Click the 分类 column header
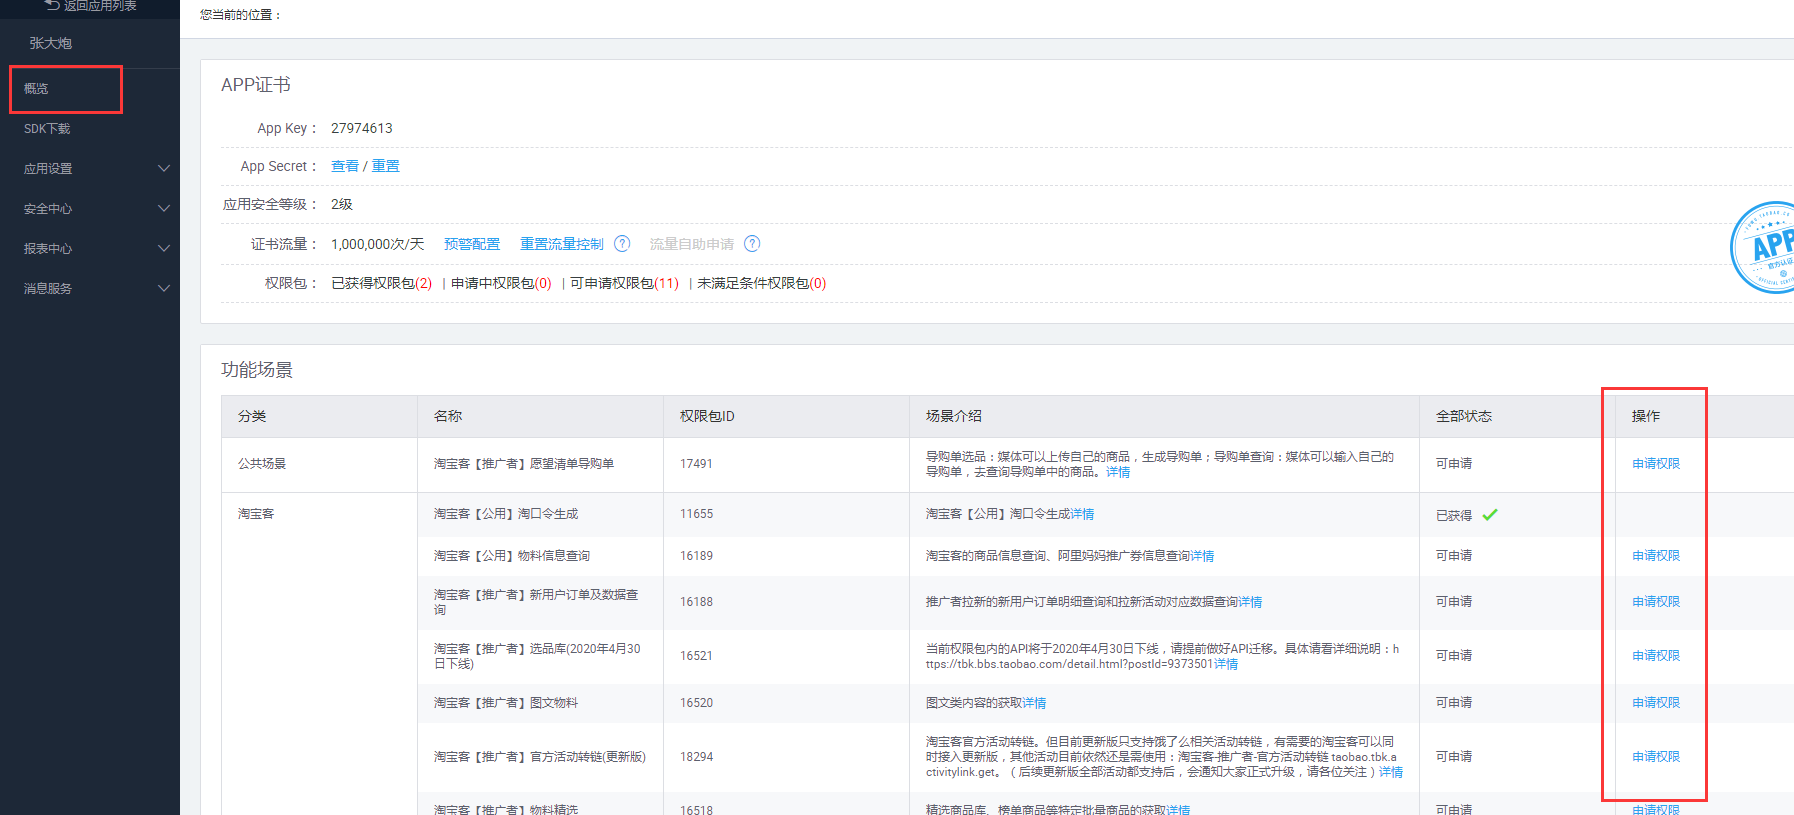Screen dimensions: 1794x815 [252, 416]
